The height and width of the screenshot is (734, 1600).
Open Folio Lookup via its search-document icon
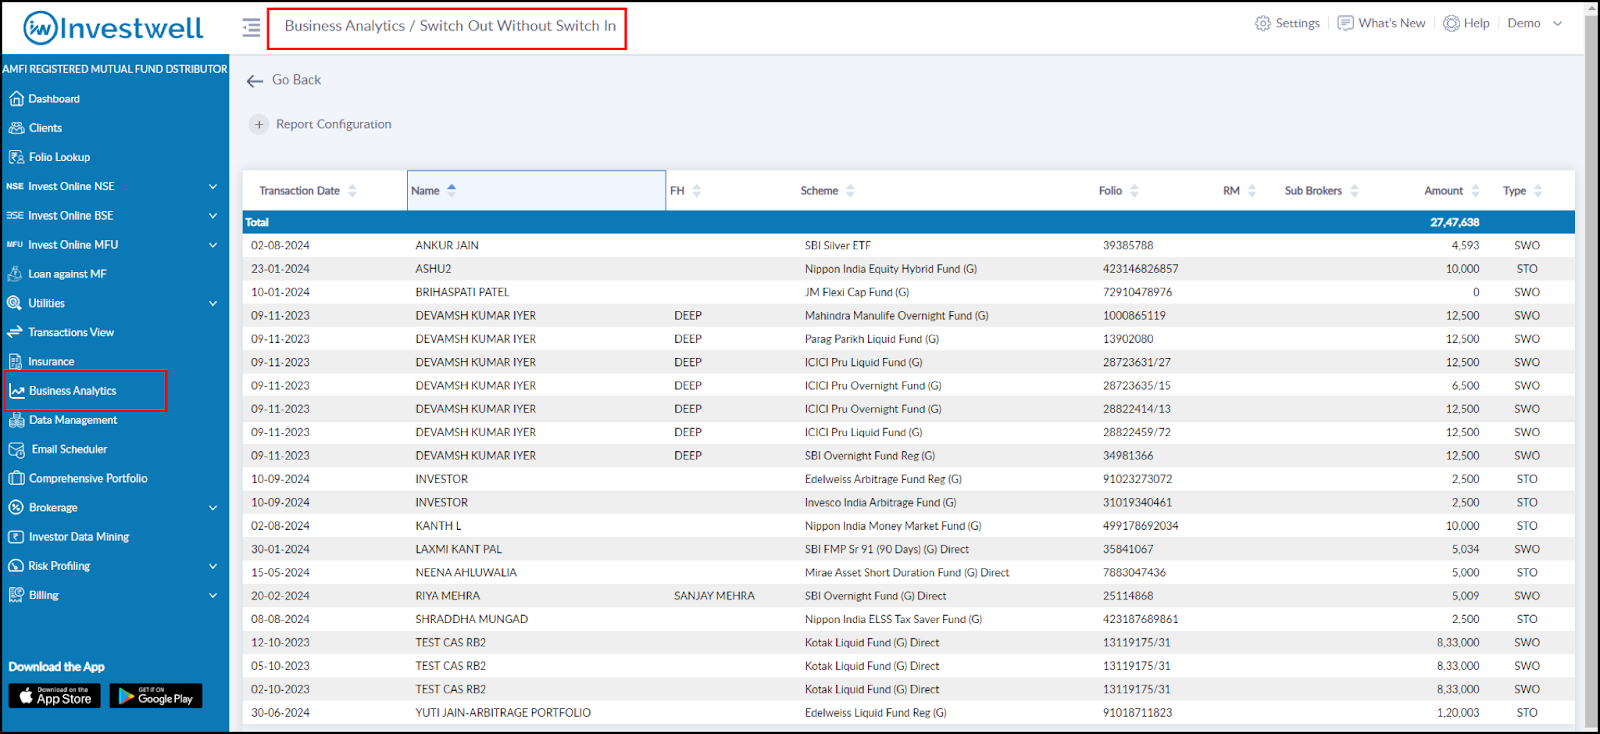pos(16,157)
